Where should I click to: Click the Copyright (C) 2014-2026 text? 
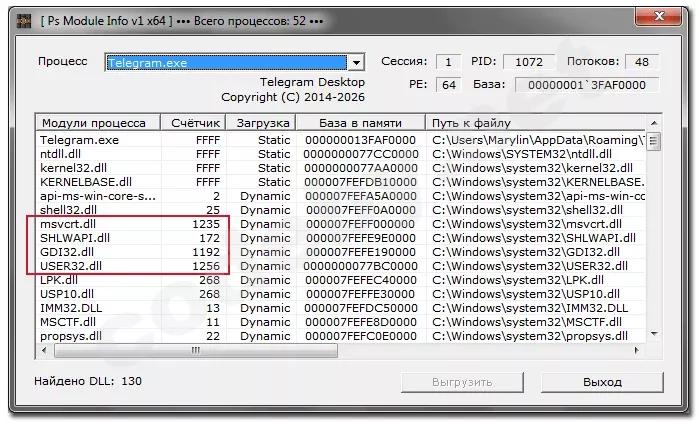tap(293, 97)
